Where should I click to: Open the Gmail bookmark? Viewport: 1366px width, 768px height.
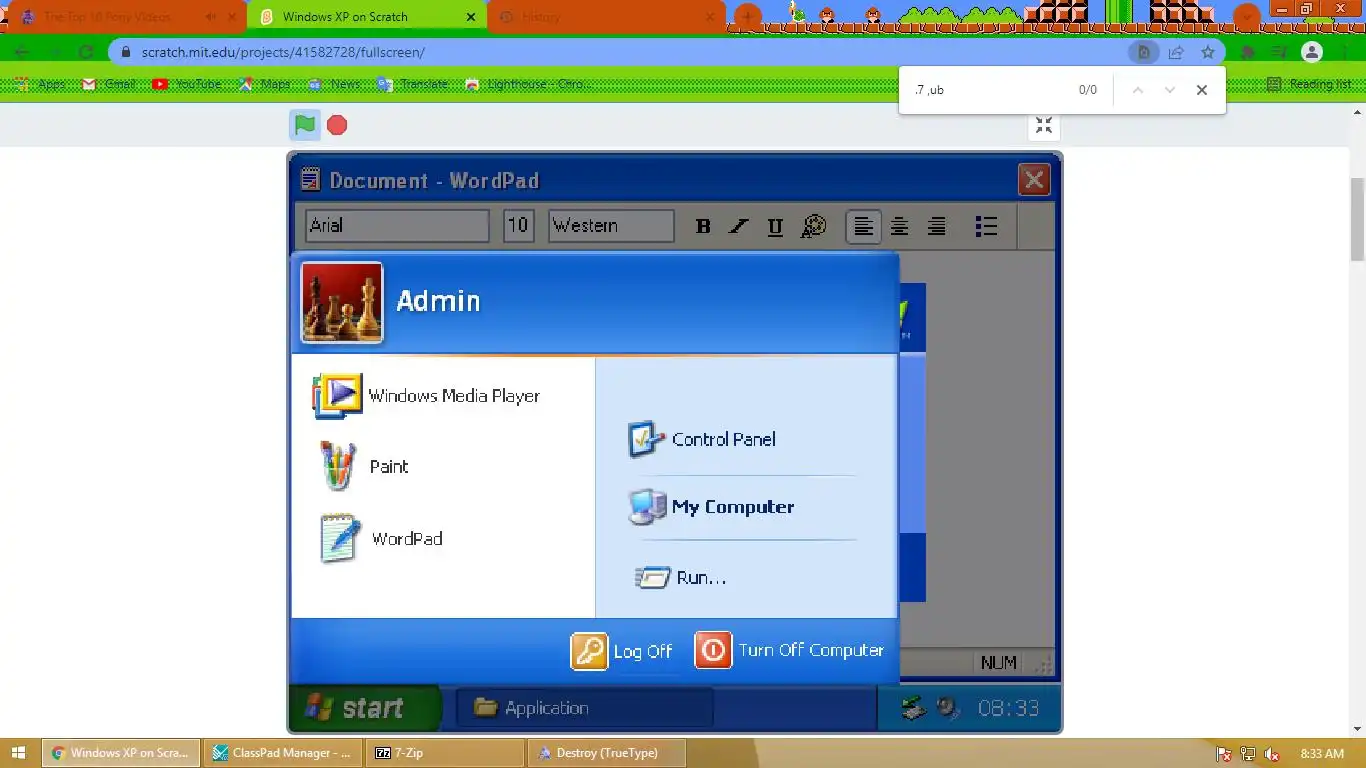coord(108,84)
